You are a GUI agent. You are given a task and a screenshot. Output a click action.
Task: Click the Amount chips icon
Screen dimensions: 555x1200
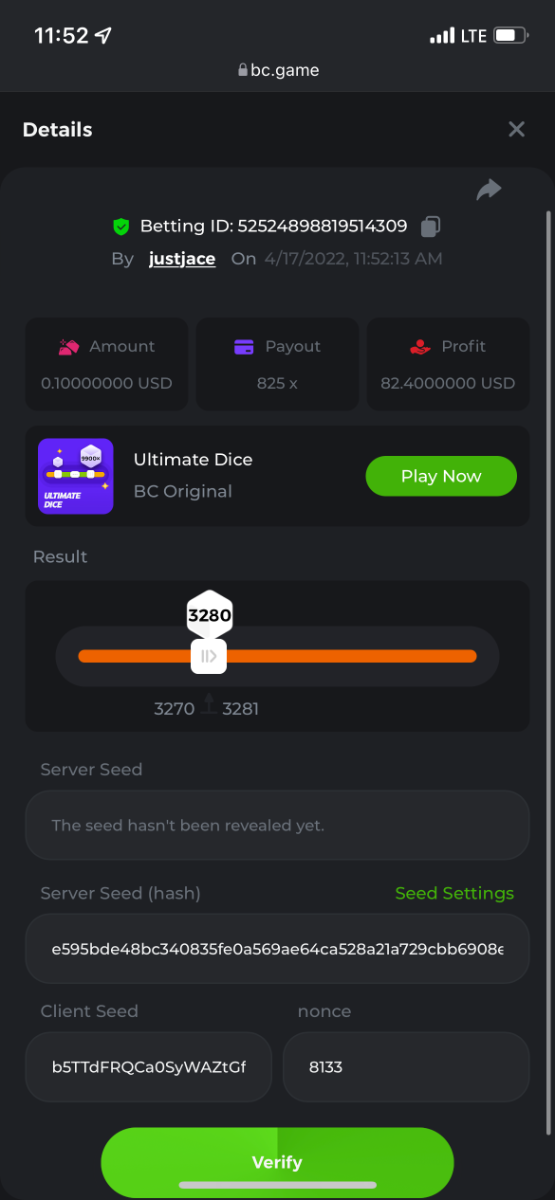(69, 347)
